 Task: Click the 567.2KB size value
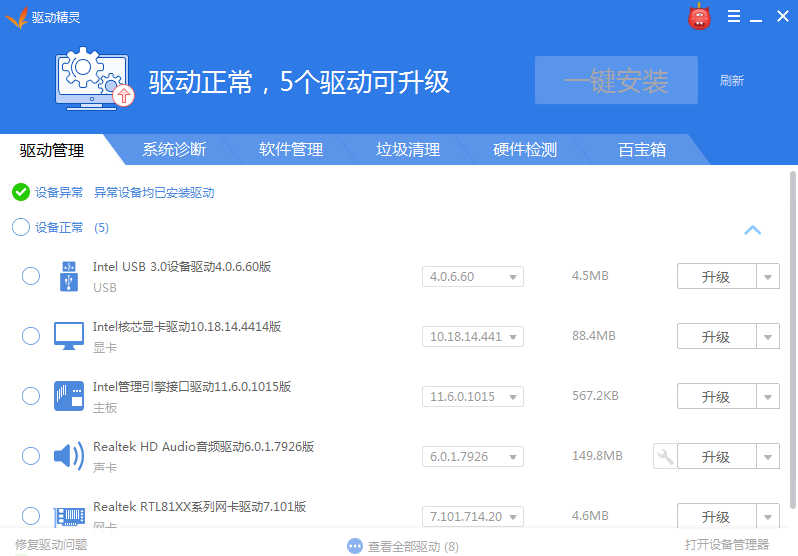pos(595,396)
